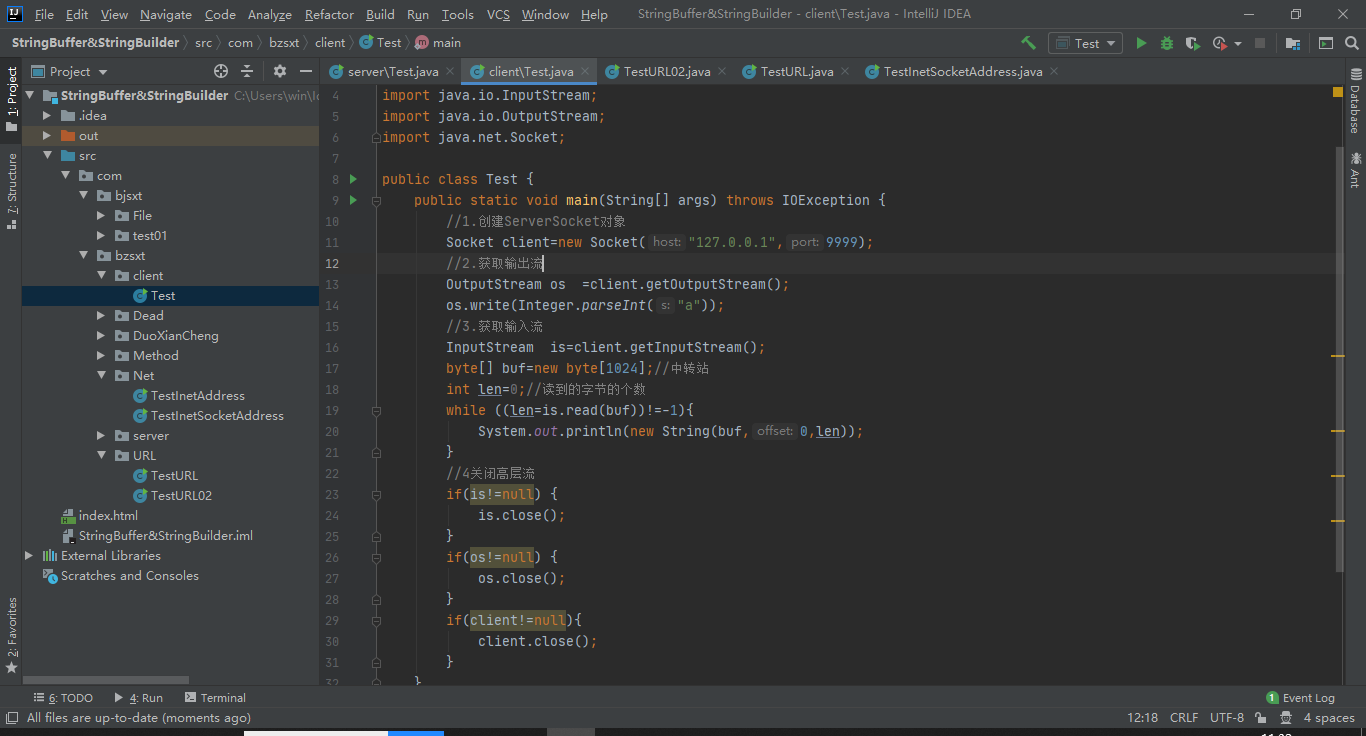Image resolution: width=1366 pixels, height=736 pixels.
Task: Run the Test configuration with the green arrow
Action: [x=1141, y=43]
